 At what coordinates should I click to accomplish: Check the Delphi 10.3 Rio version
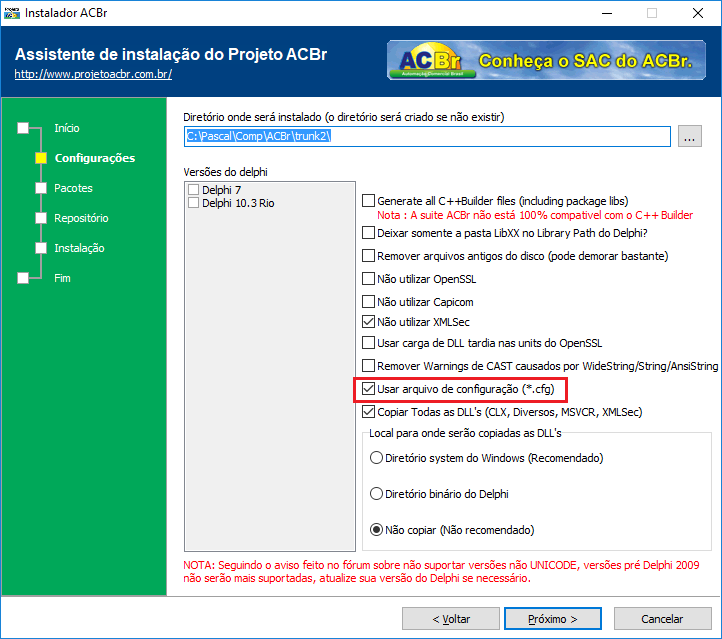(x=193, y=203)
